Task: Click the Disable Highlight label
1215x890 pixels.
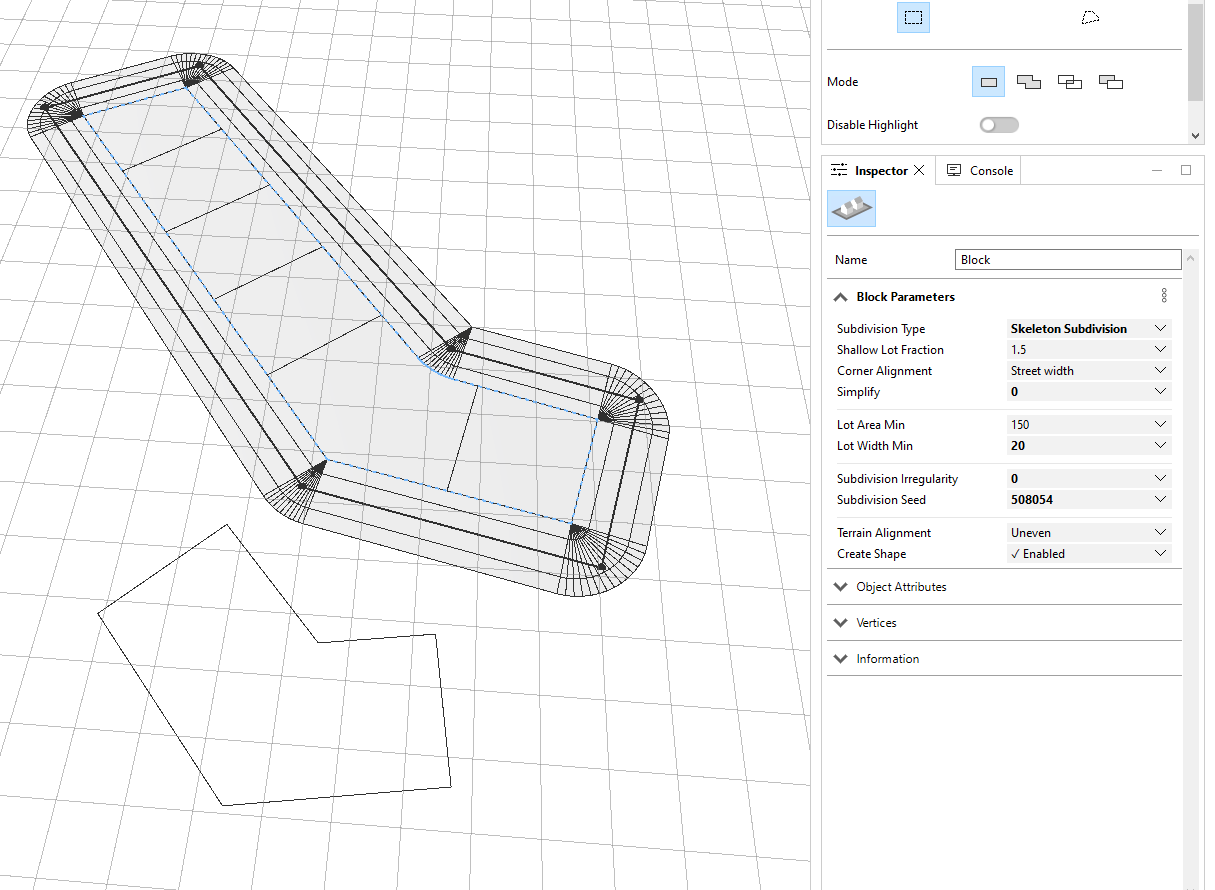Action: (x=872, y=125)
